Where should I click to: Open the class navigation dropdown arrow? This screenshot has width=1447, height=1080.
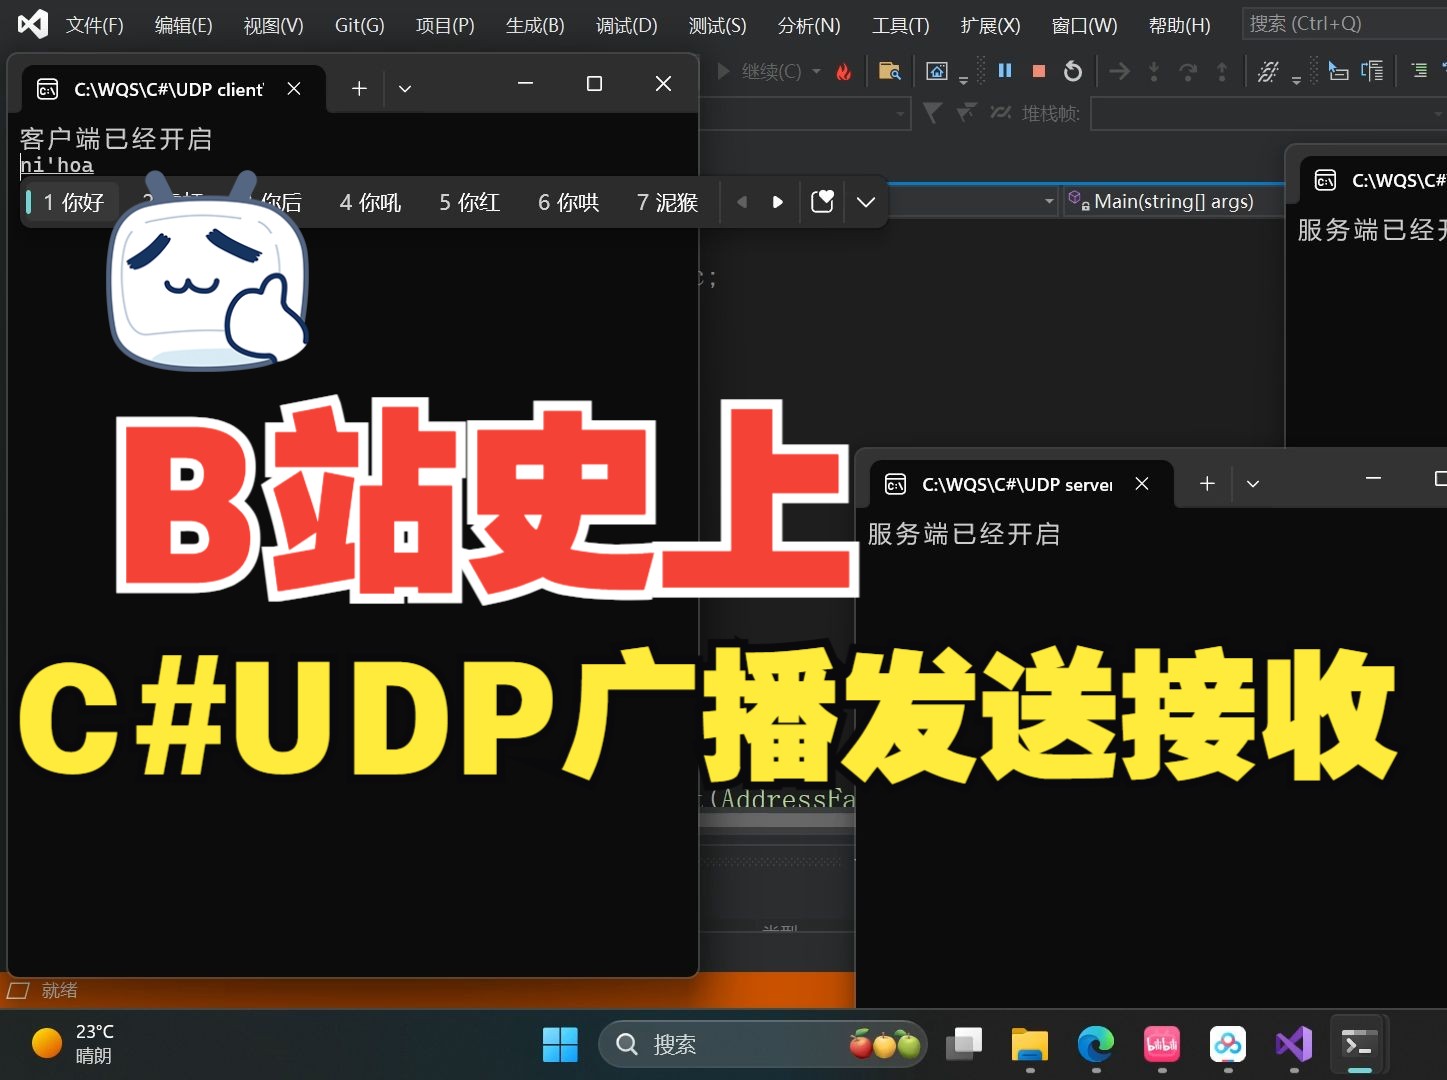click(1049, 201)
